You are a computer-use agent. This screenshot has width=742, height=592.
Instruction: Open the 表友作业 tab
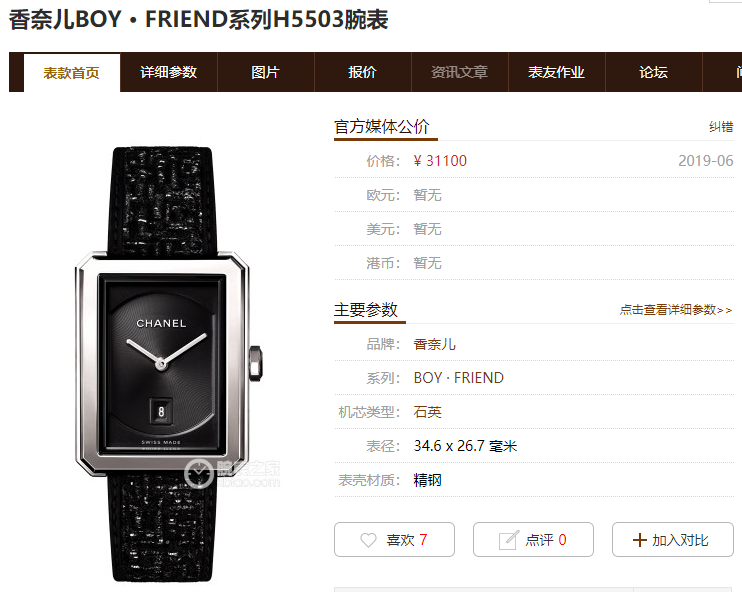(x=556, y=72)
